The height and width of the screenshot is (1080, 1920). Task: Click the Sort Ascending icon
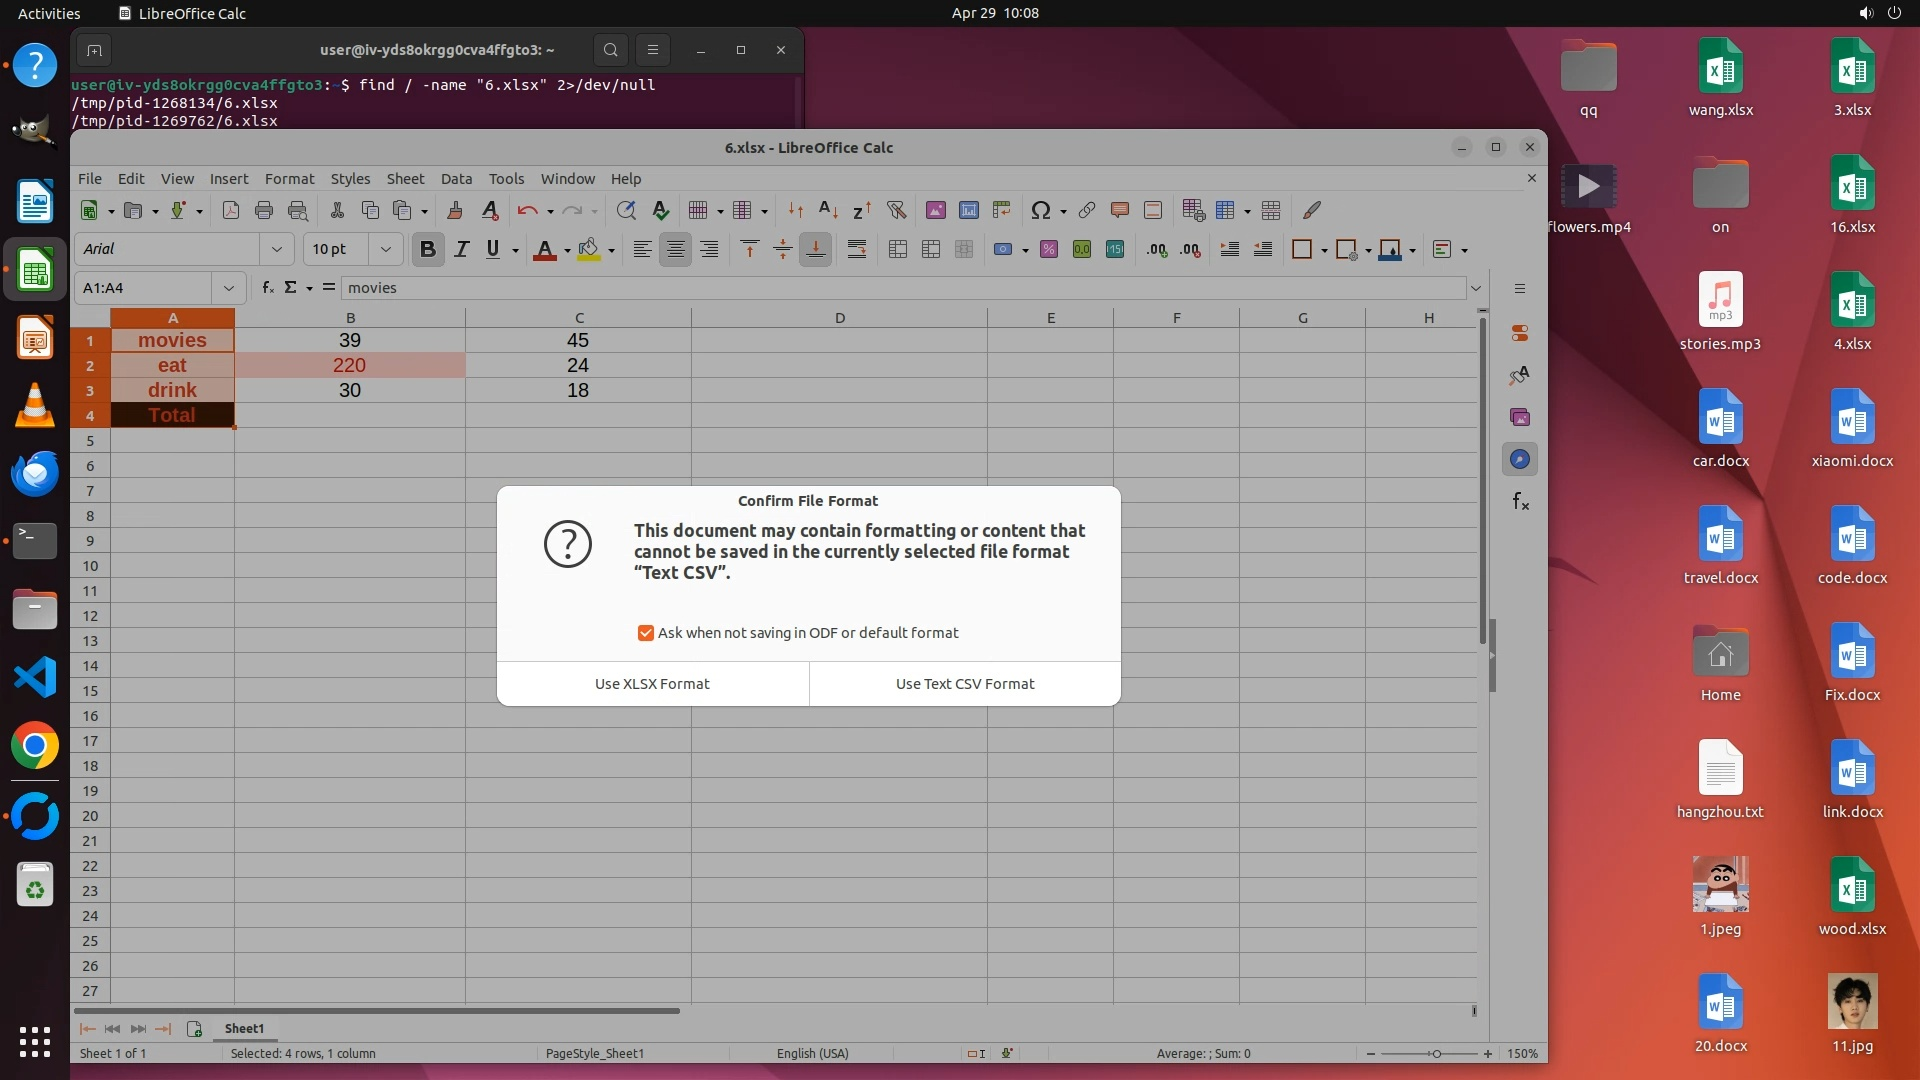828,210
